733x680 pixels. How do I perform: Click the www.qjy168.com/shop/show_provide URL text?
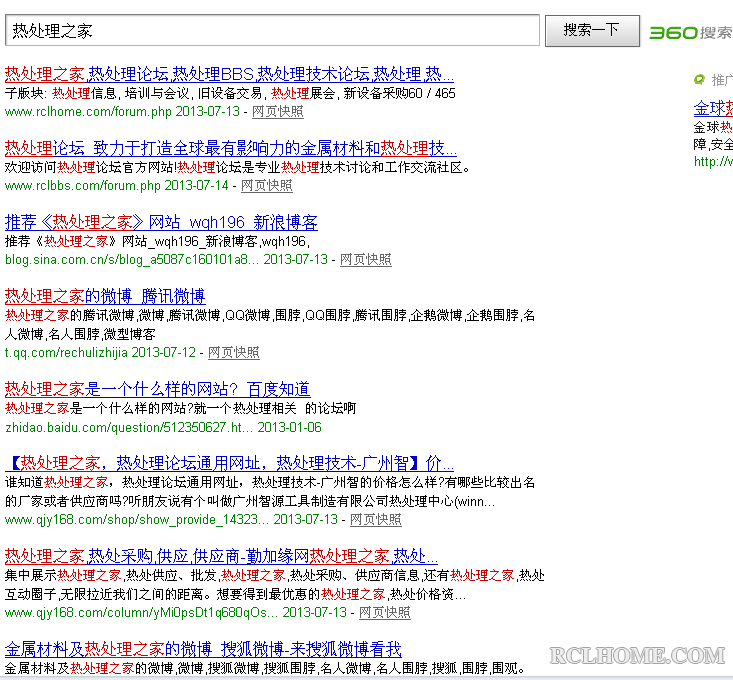tap(137, 520)
